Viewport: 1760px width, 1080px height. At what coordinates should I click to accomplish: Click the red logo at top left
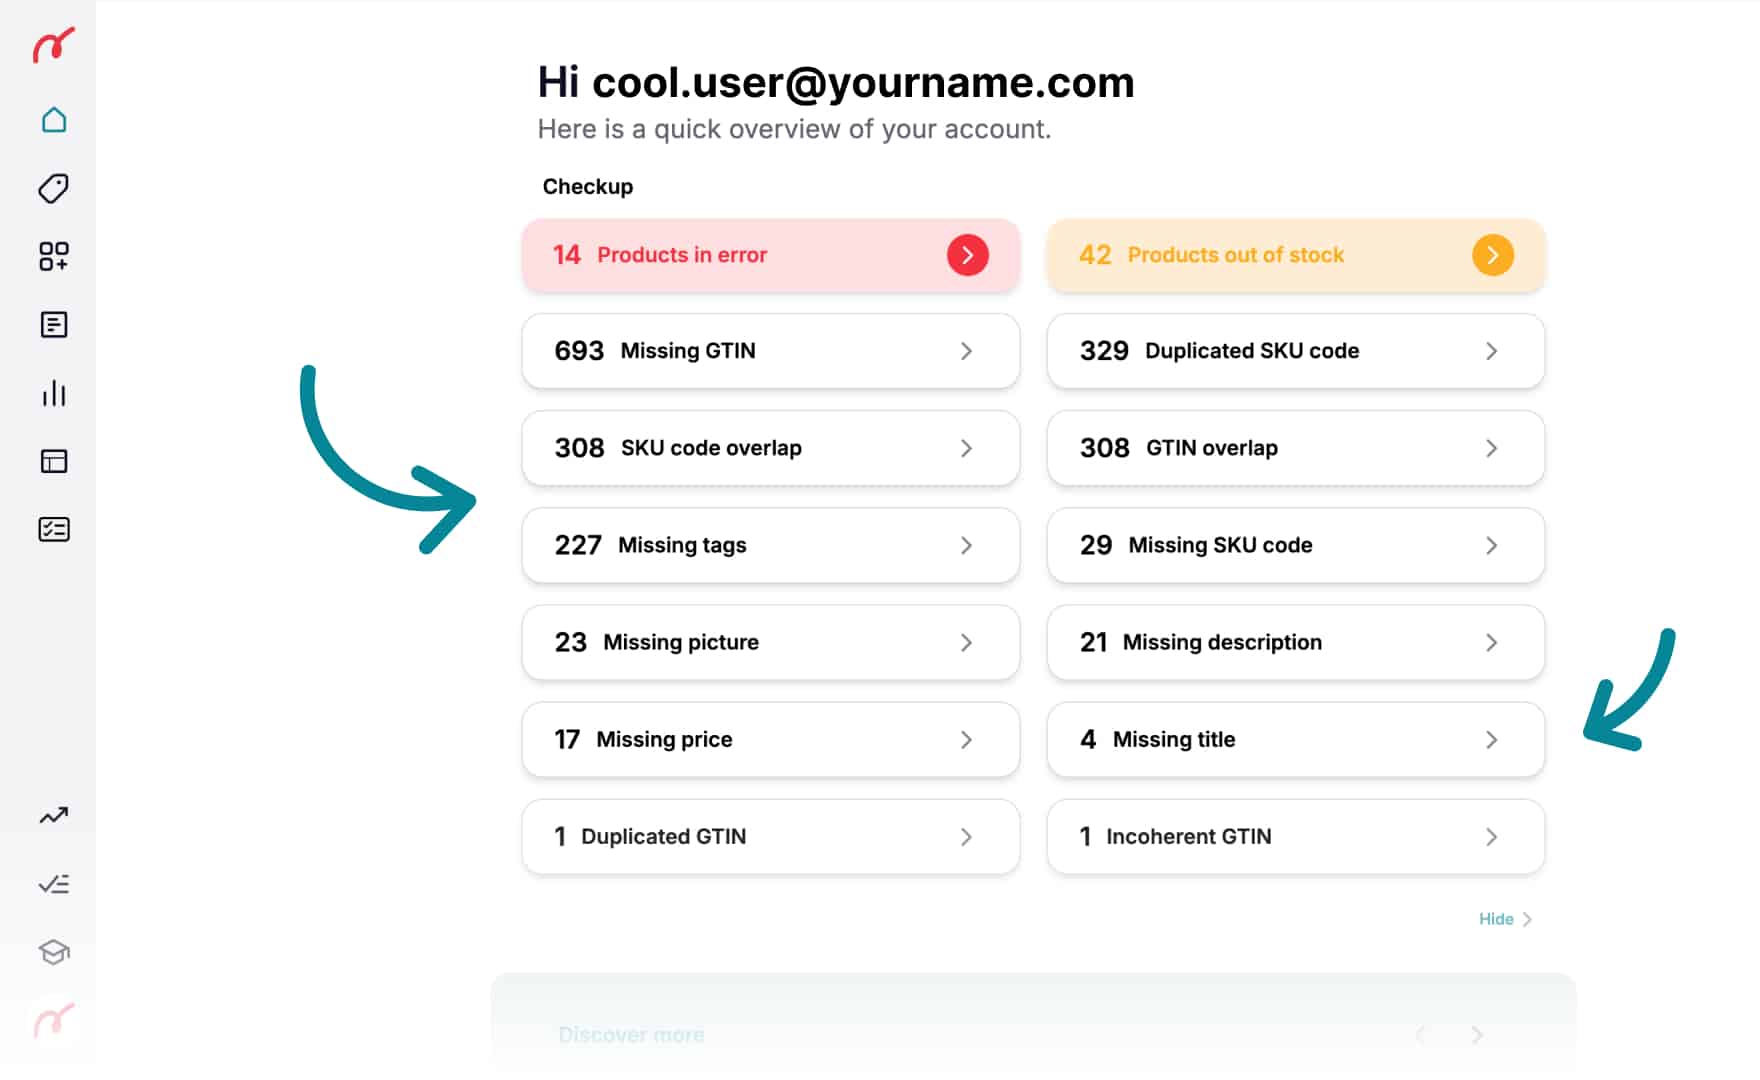(54, 46)
